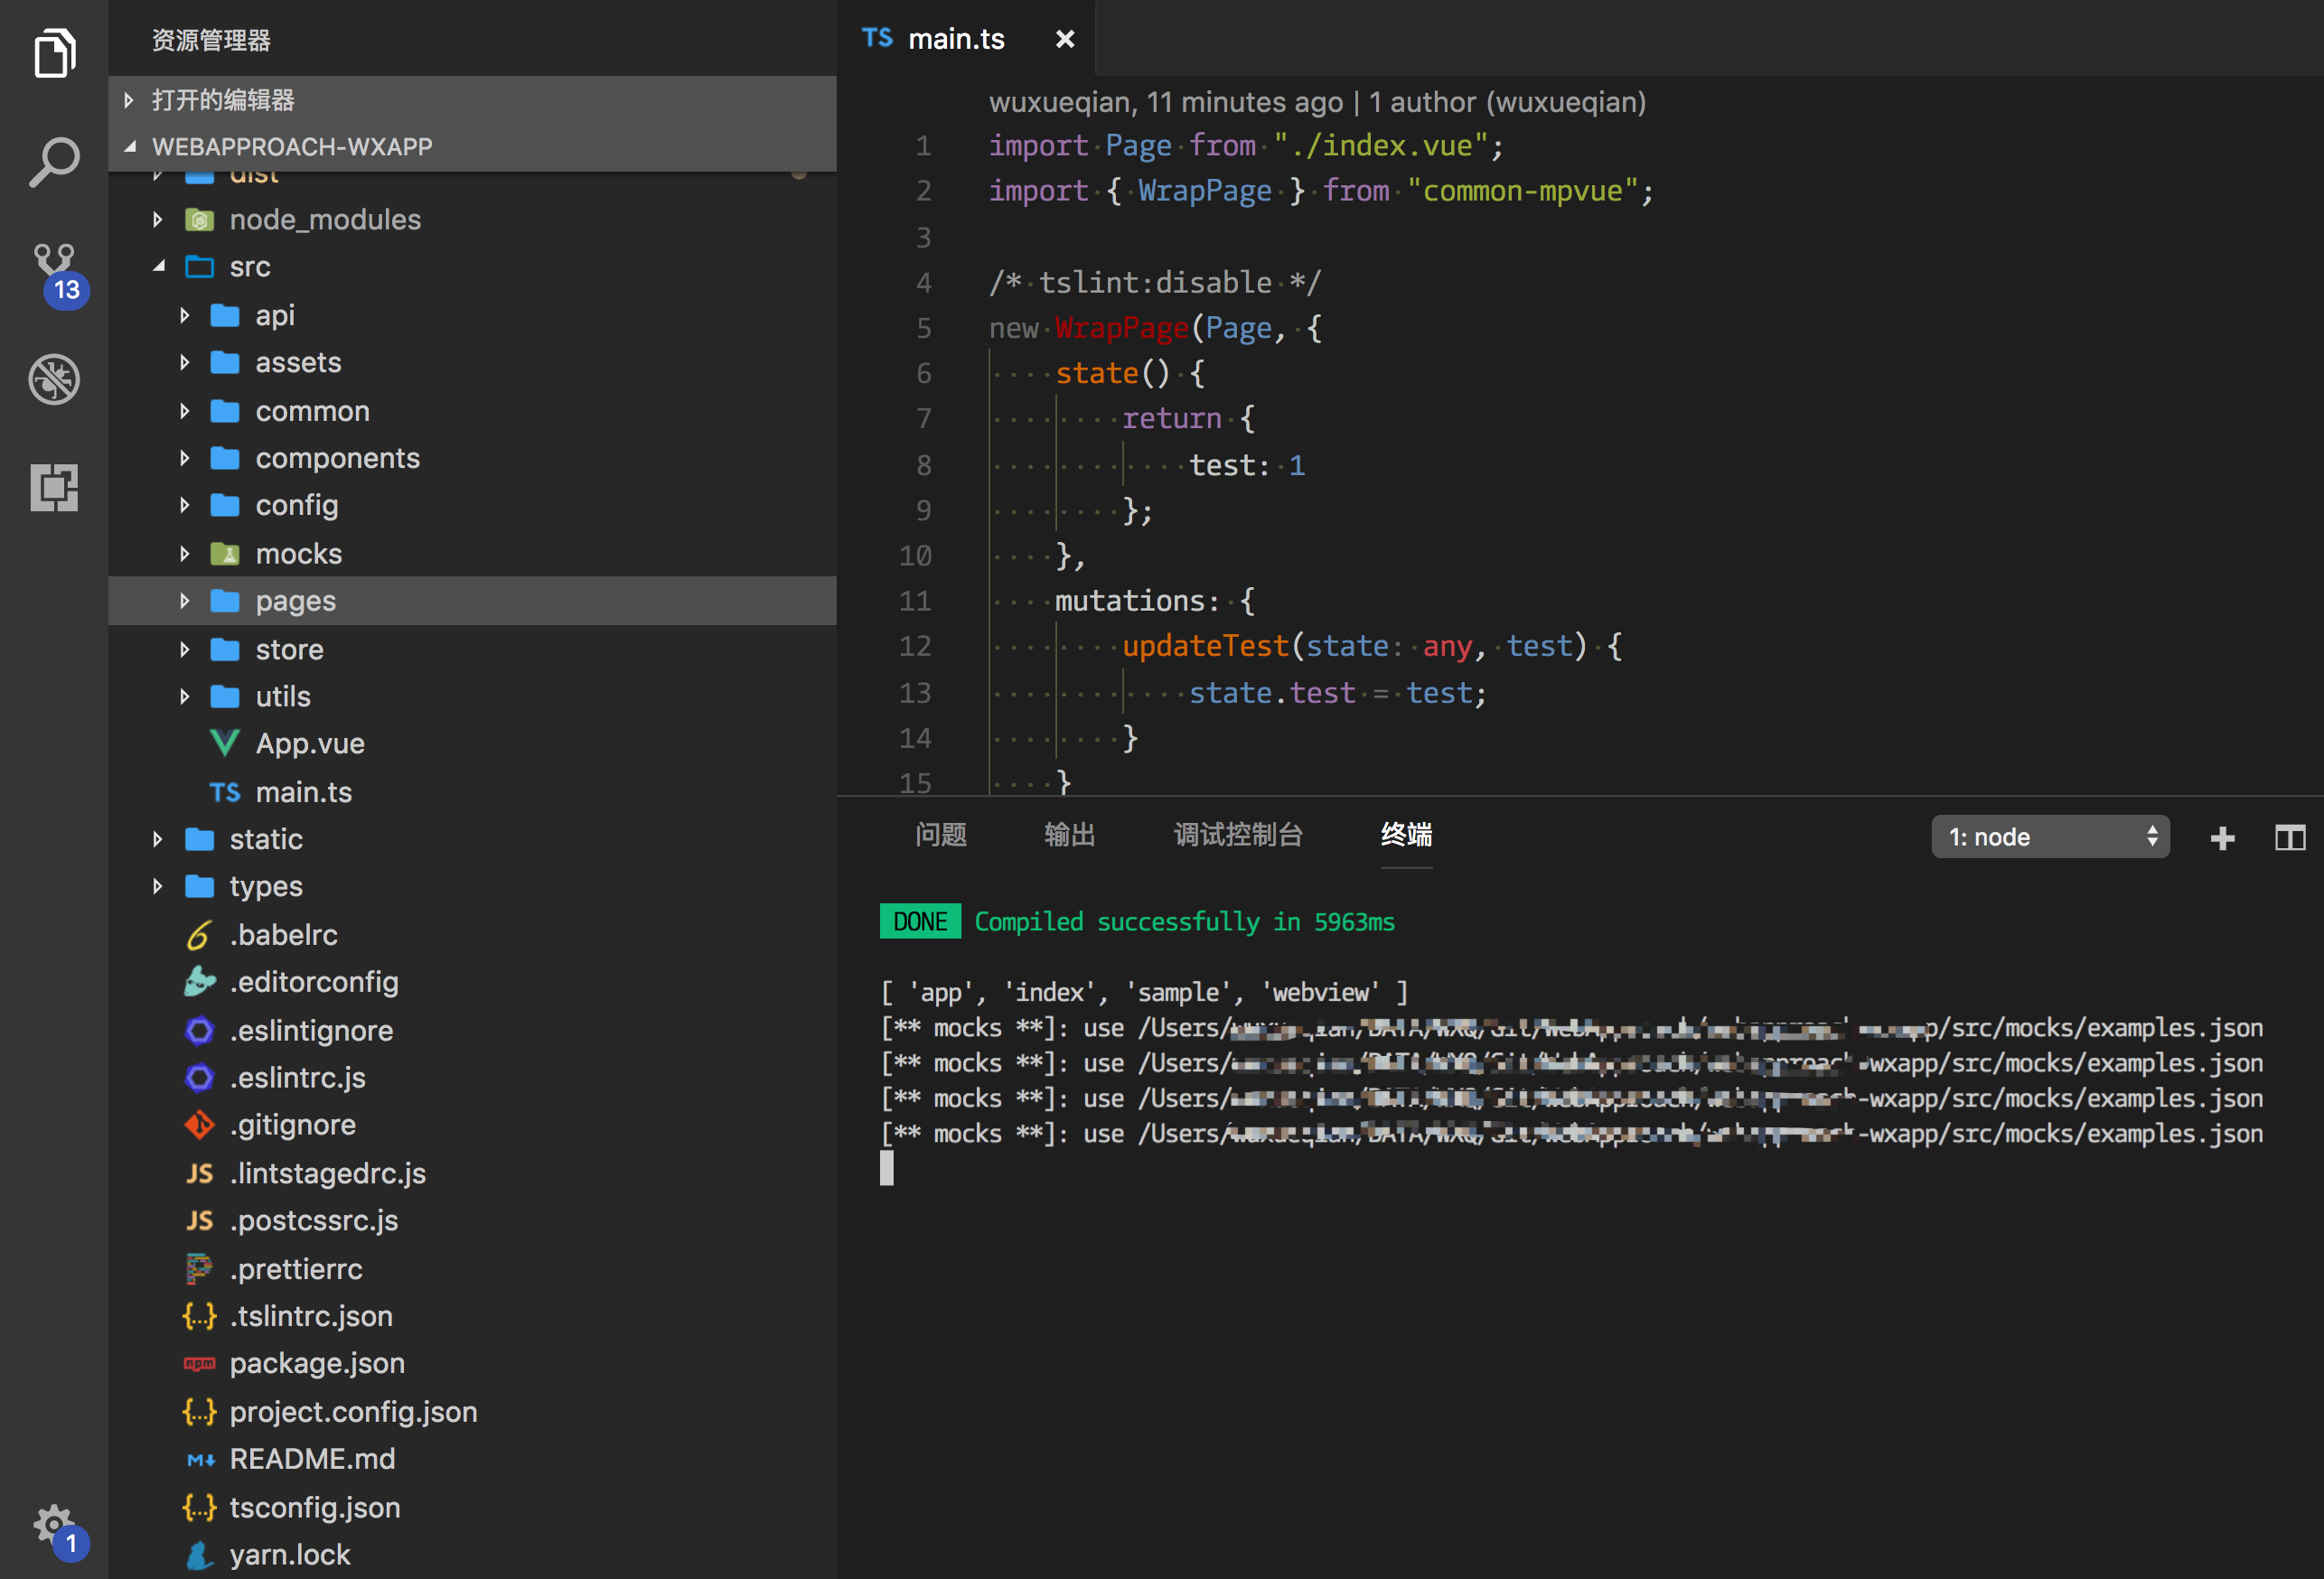Screen dimensions: 2324x1579
Task: Switch to the 问题 panel tab
Action: point(940,835)
